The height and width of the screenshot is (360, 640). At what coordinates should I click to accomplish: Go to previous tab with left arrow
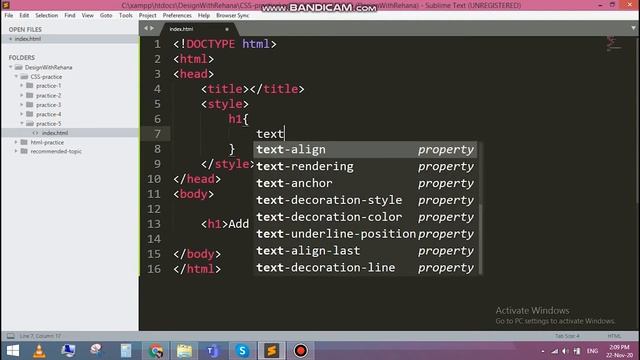tap(146, 28)
